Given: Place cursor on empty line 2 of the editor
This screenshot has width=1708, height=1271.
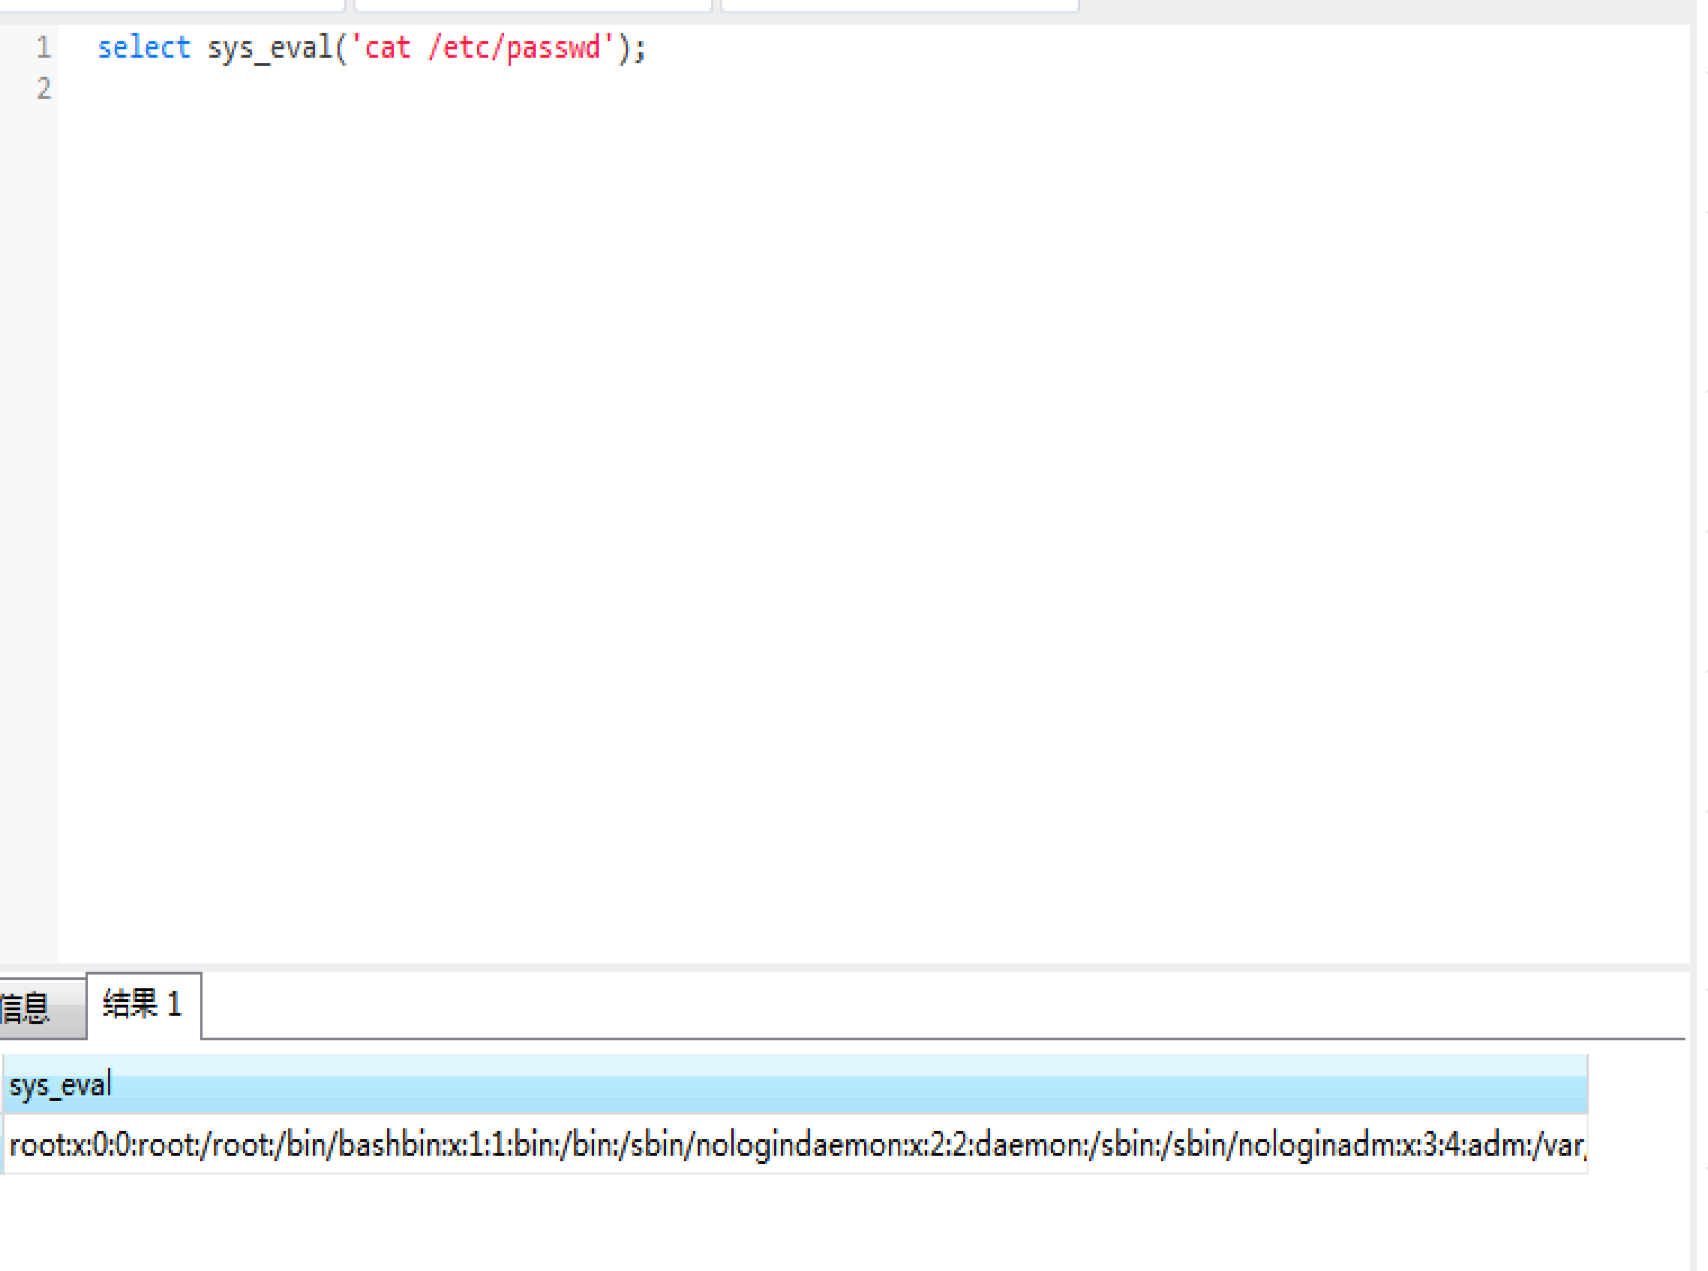Looking at the screenshot, I should (400, 89).
